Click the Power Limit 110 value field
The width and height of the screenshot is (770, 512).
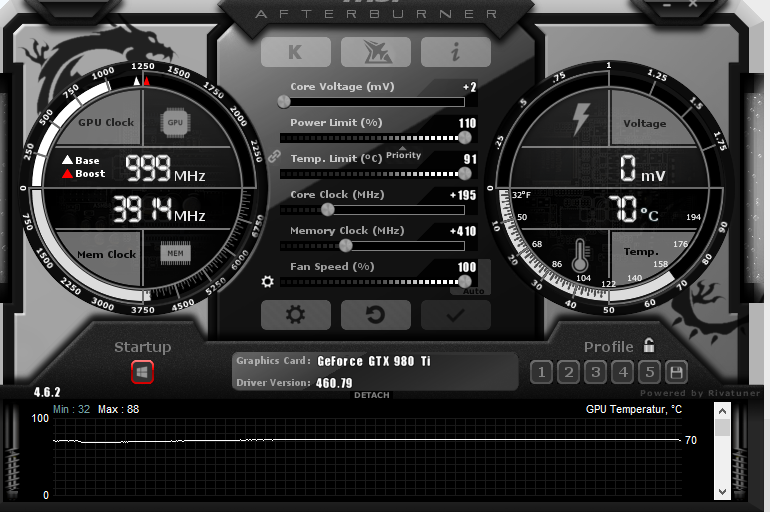pyautogui.click(x=468, y=123)
